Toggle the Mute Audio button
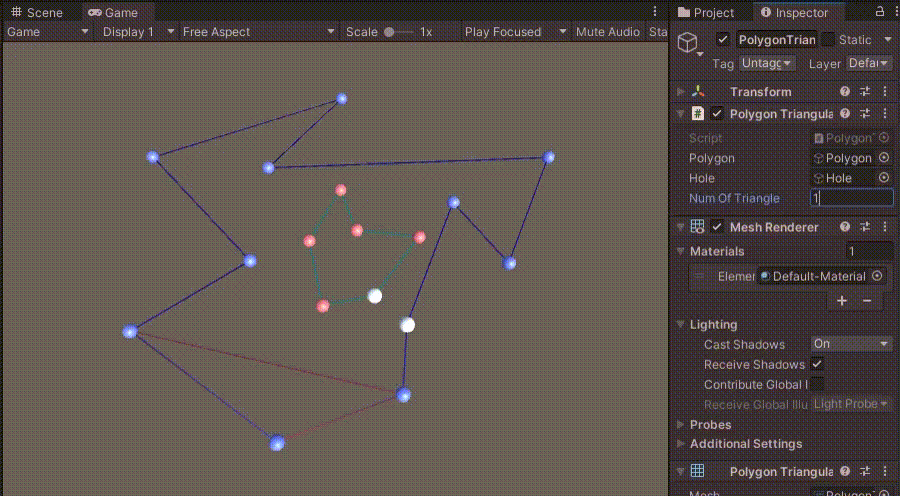Viewport: 900px width, 496px height. click(607, 32)
